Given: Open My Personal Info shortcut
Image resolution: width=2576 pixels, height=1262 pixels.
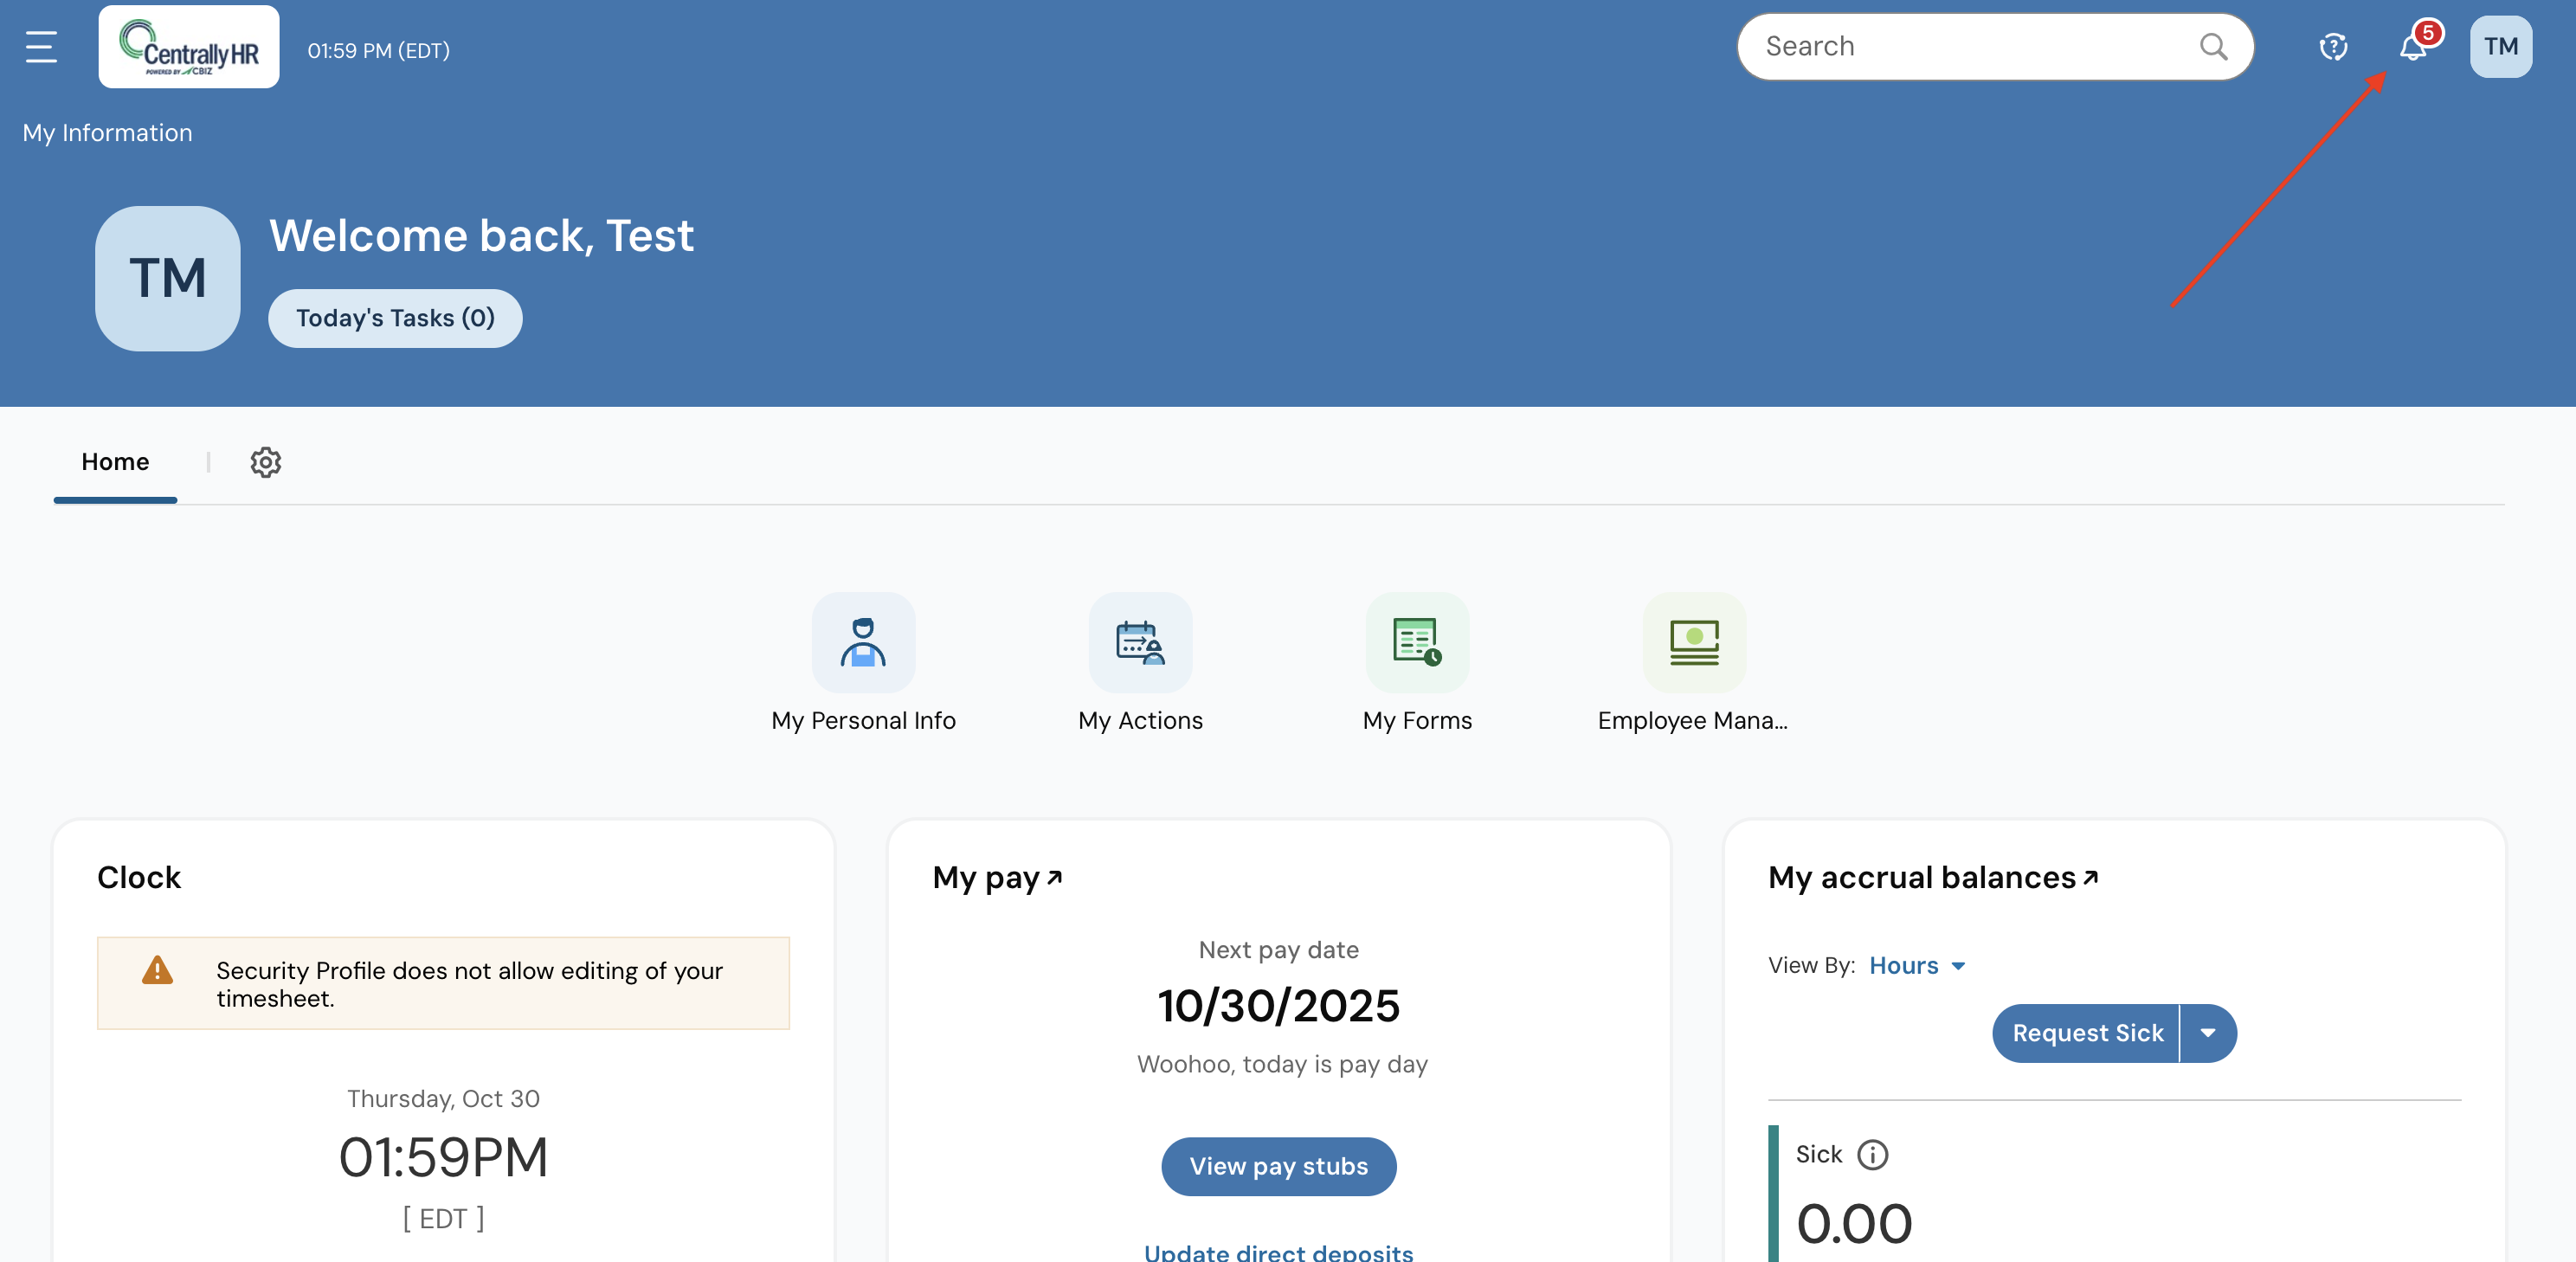Looking at the screenshot, I should (863, 643).
